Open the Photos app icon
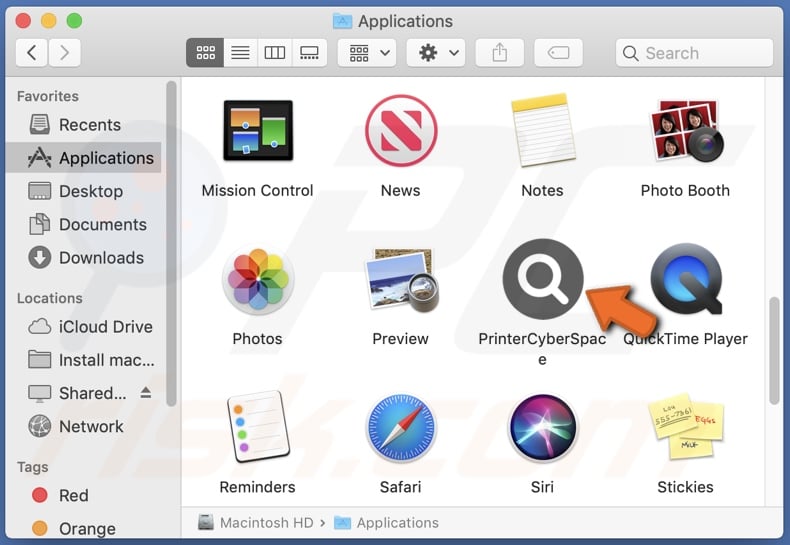Image resolution: width=790 pixels, height=545 pixels. coord(258,279)
